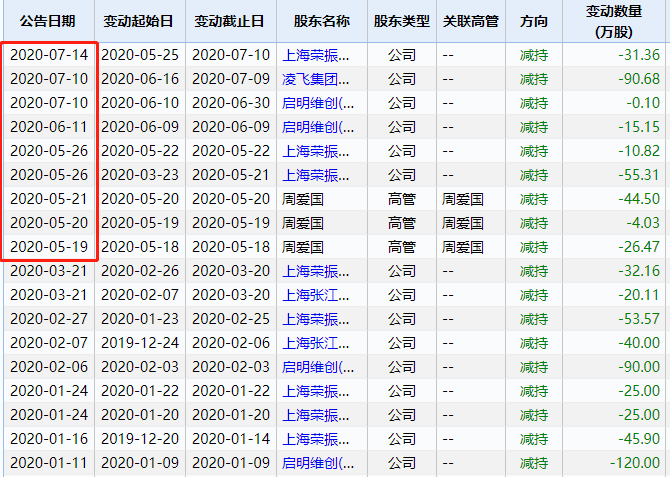The width and height of the screenshot is (670, 477).
Task: Select the change amount -90.00
Action: 639,366
